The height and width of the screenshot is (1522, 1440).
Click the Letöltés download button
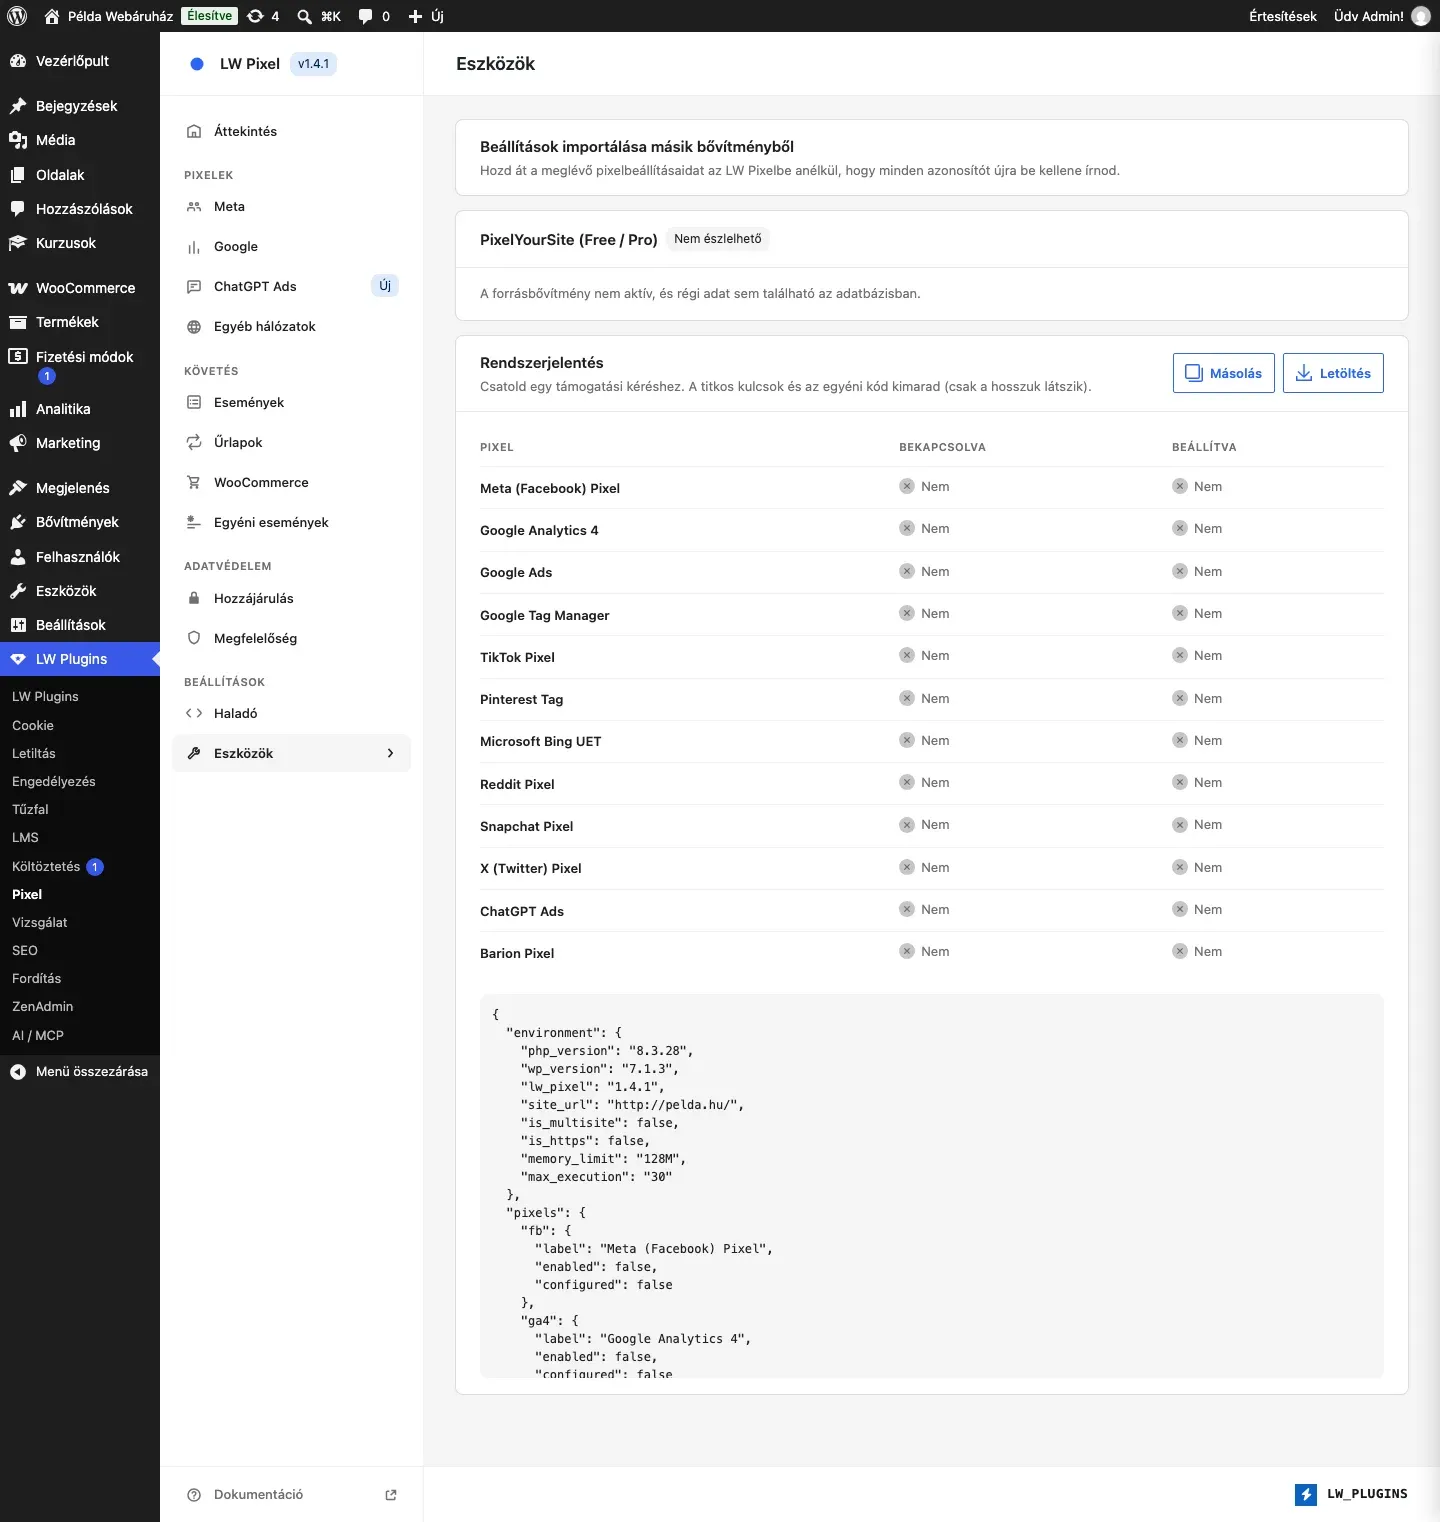pyautogui.click(x=1333, y=373)
